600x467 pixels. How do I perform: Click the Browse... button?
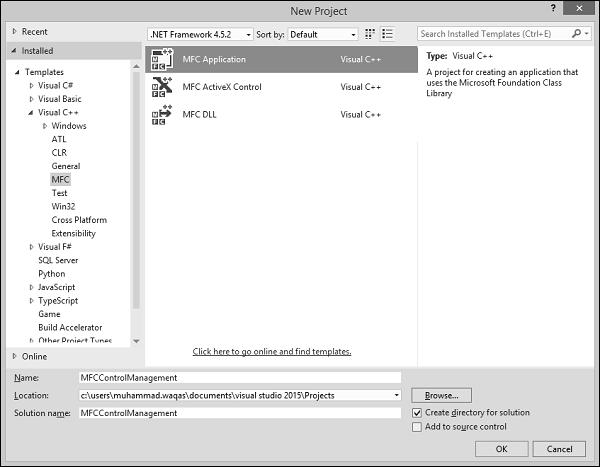pos(442,395)
